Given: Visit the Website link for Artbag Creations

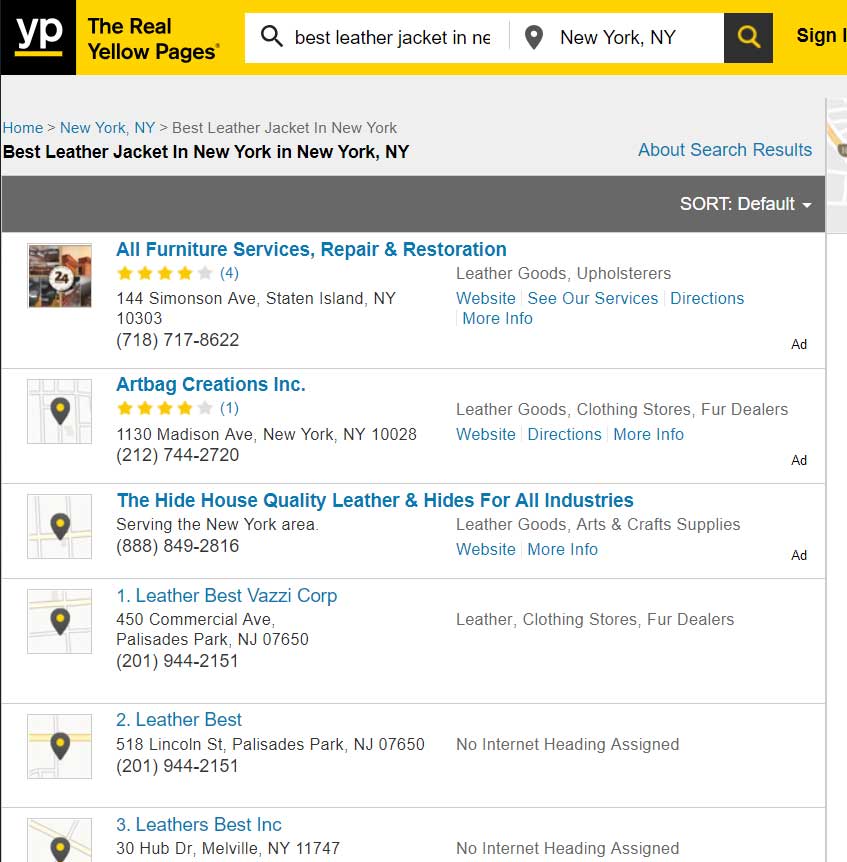Looking at the screenshot, I should [486, 434].
